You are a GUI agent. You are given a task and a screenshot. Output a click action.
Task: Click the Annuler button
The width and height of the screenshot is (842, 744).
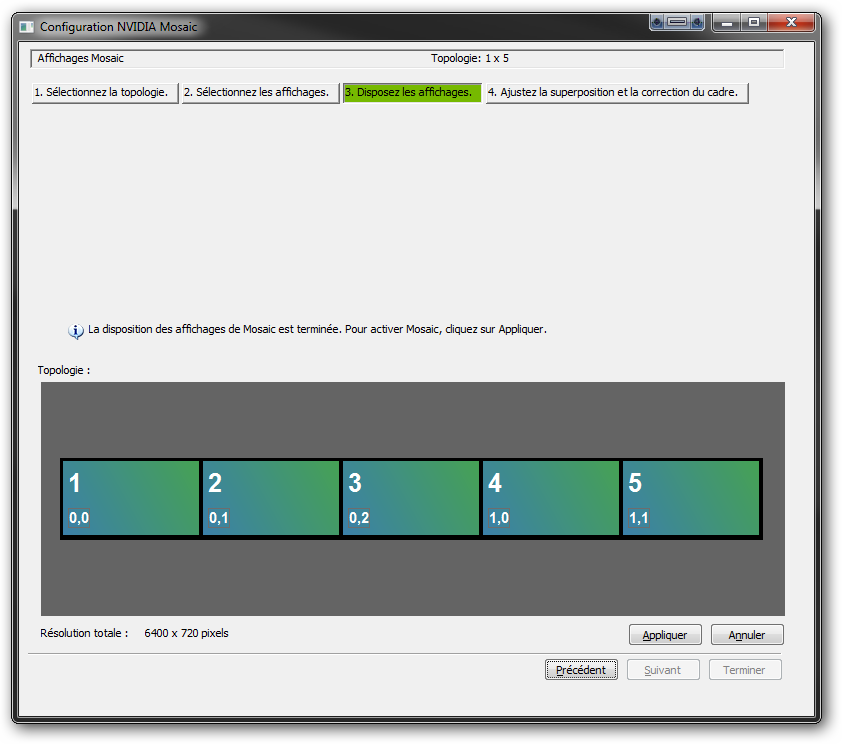coord(747,635)
